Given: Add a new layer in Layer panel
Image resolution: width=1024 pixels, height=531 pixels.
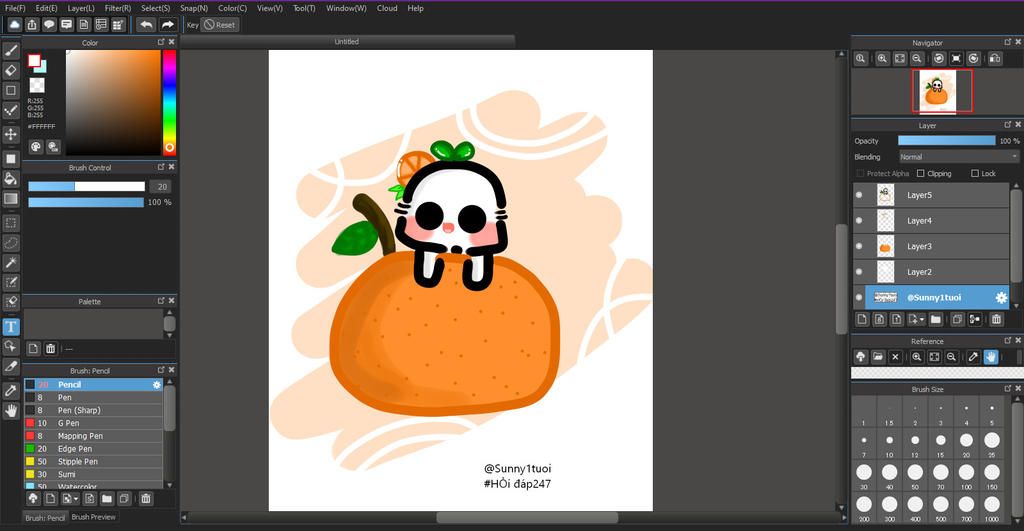Looking at the screenshot, I should click(862, 319).
